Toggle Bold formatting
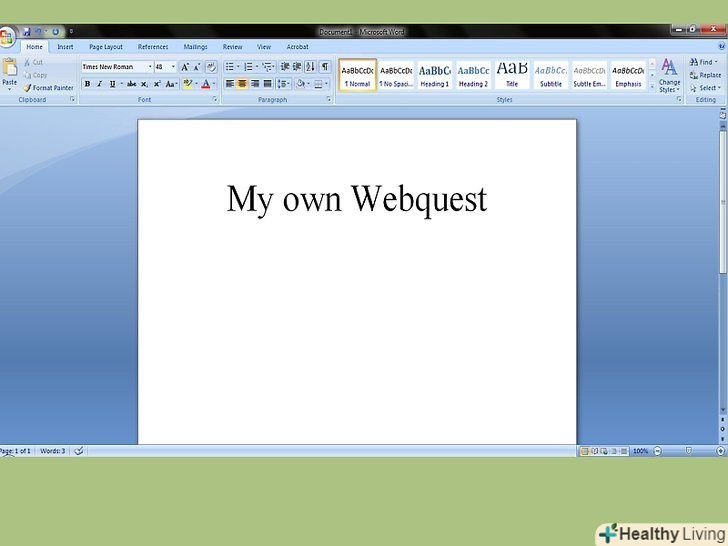 coord(87,84)
